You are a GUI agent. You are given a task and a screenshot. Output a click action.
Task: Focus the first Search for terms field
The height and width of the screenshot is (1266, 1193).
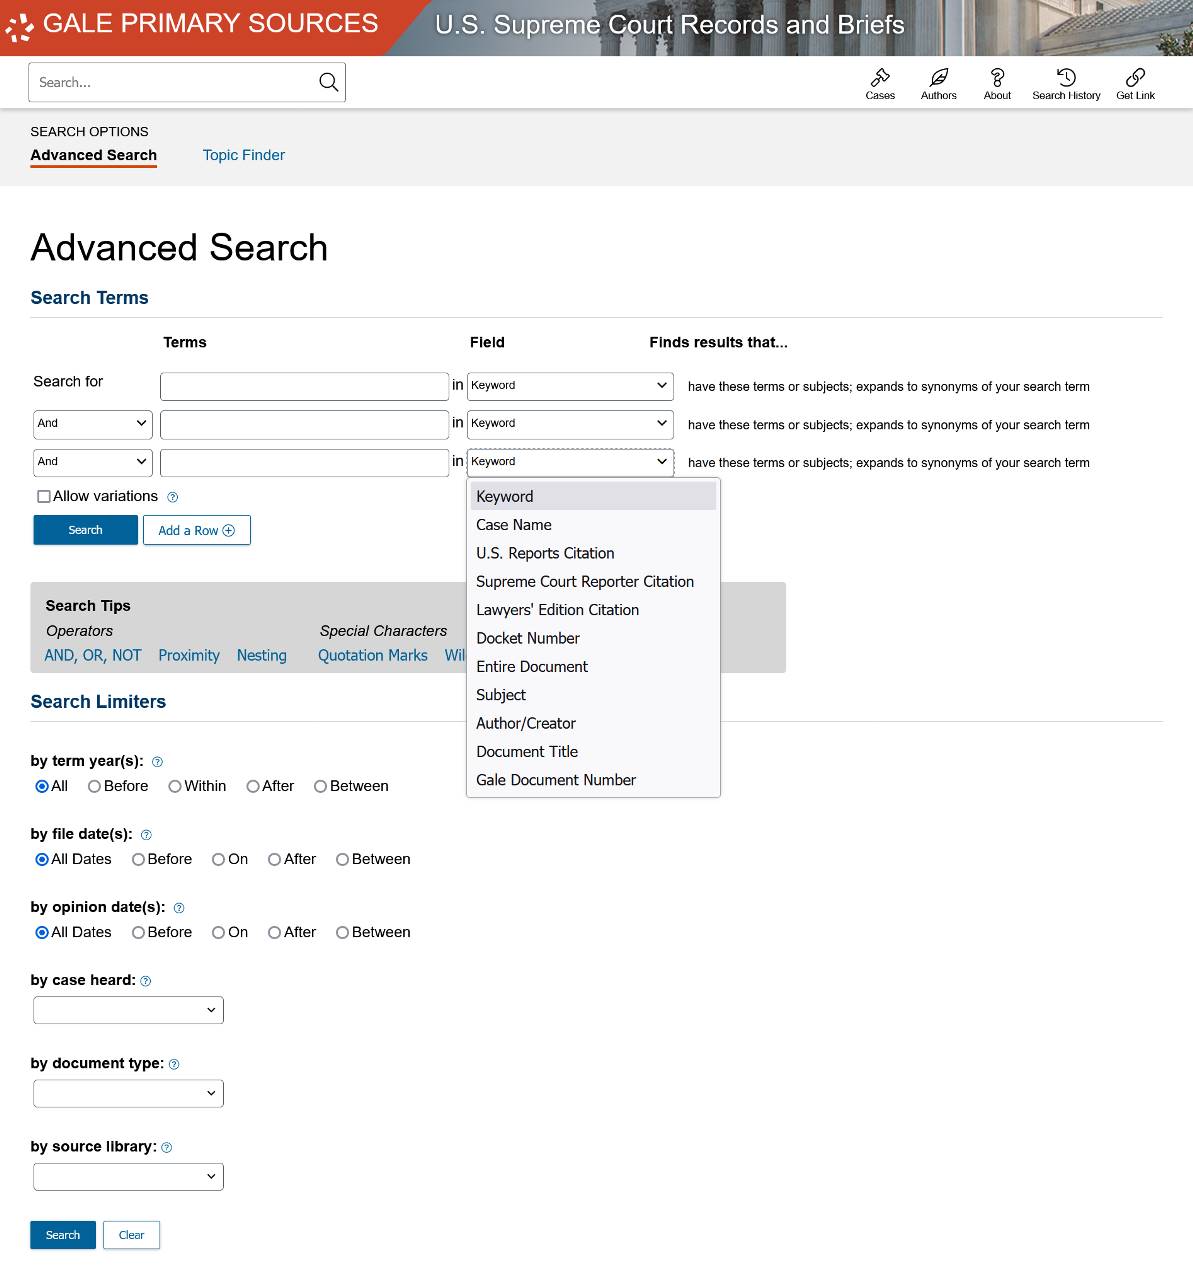(304, 386)
